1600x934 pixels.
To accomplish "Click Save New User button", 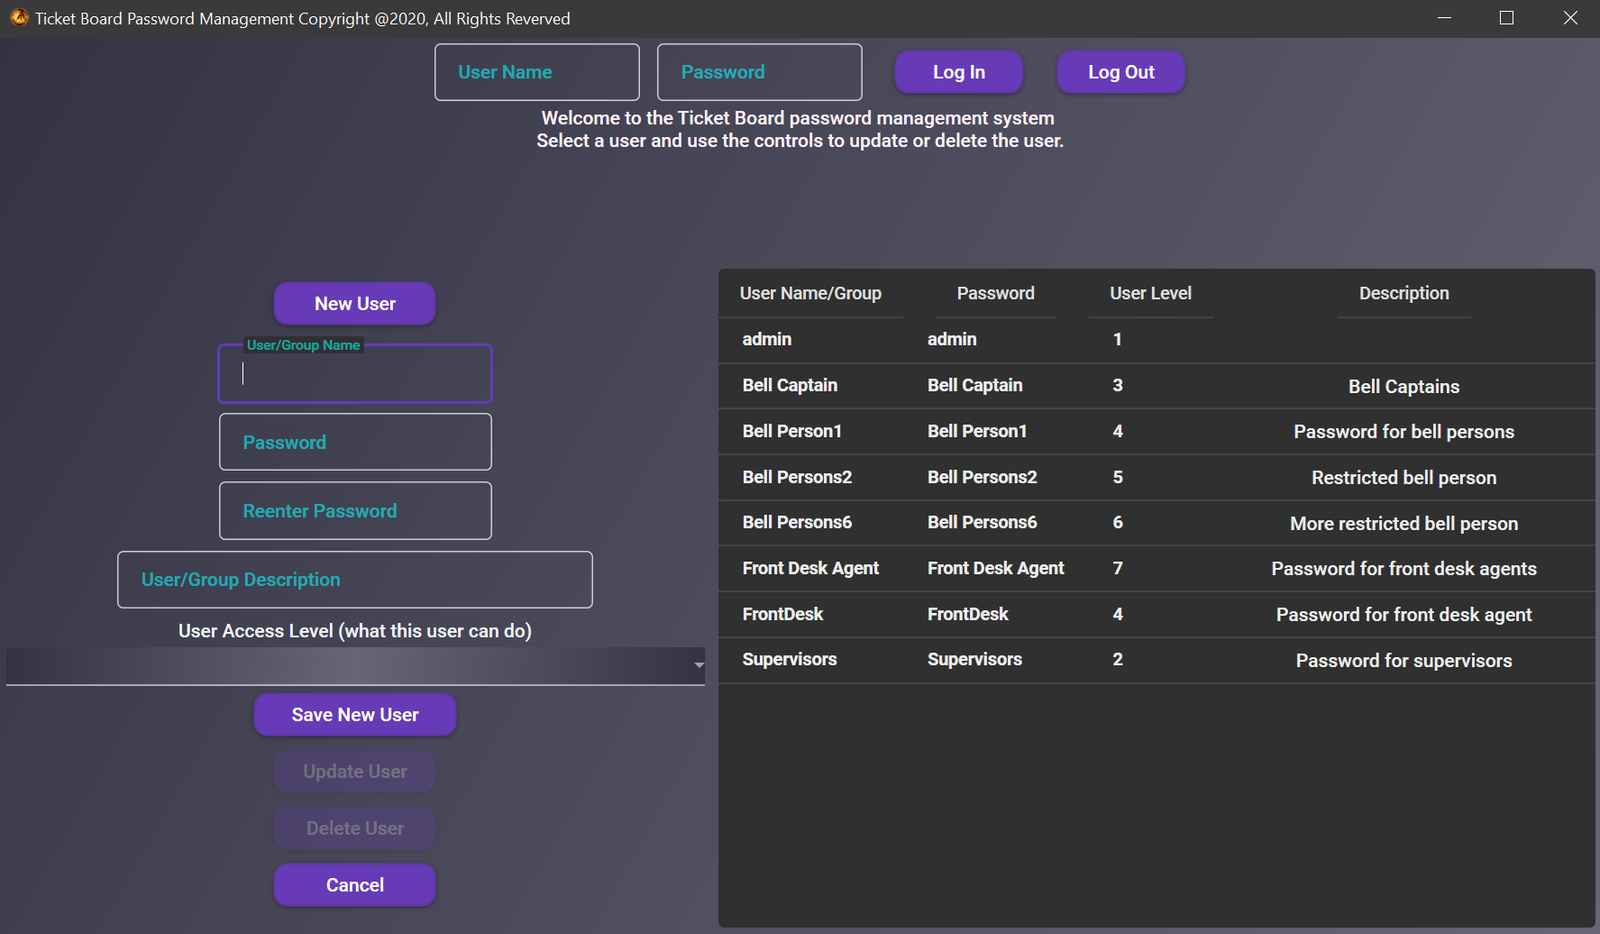I will click(355, 715).
